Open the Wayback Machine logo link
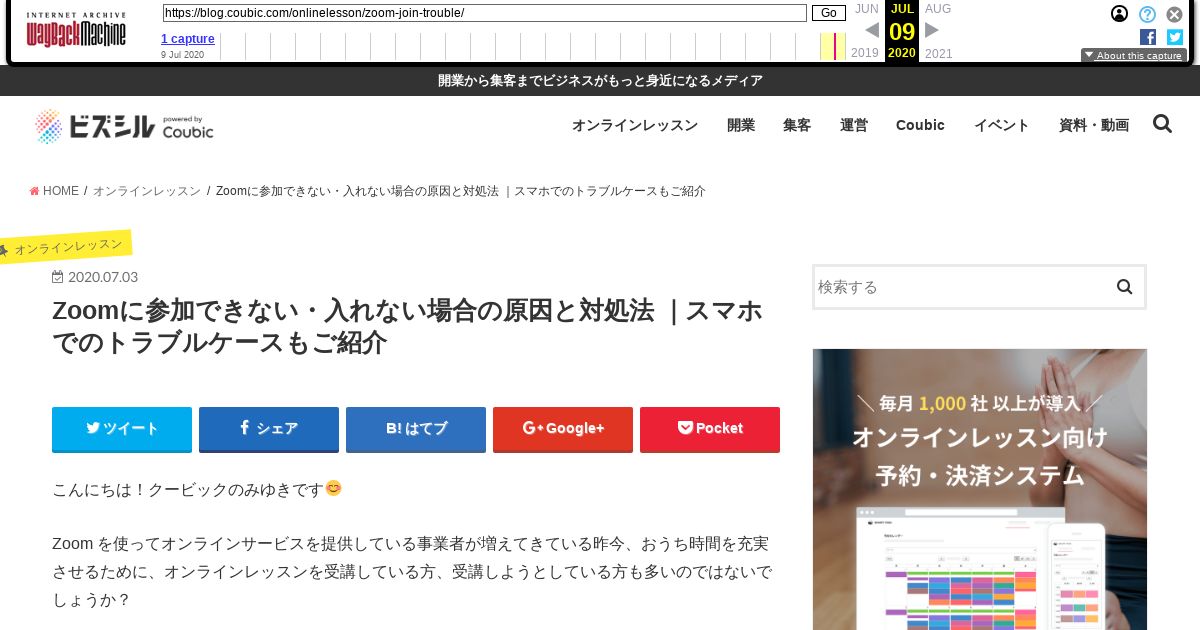 pyautogui.click(x=76, y=30)
